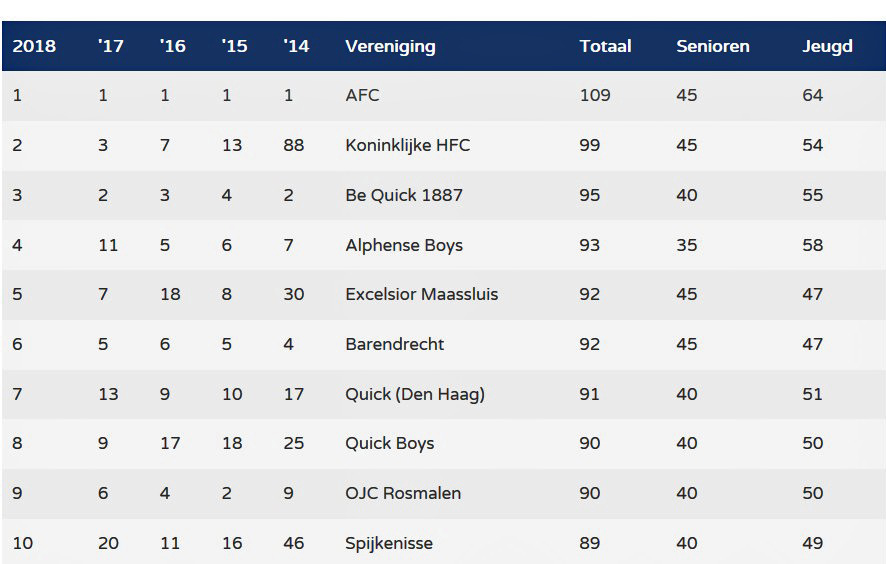The image size is (886, 564).
Task: Select Be Quick 1887 club name
Action: (x=403, y=195)
